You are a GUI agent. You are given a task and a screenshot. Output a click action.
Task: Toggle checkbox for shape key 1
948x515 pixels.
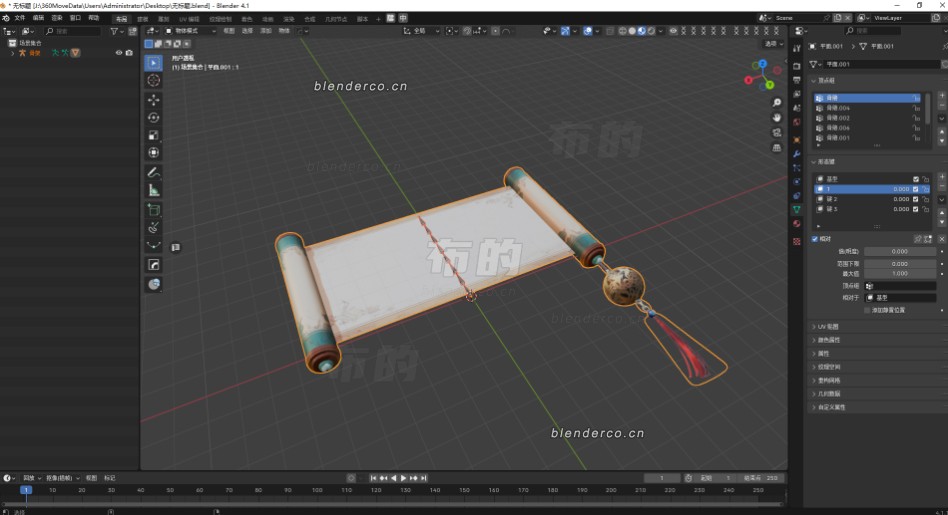click(x=915, y=189)
